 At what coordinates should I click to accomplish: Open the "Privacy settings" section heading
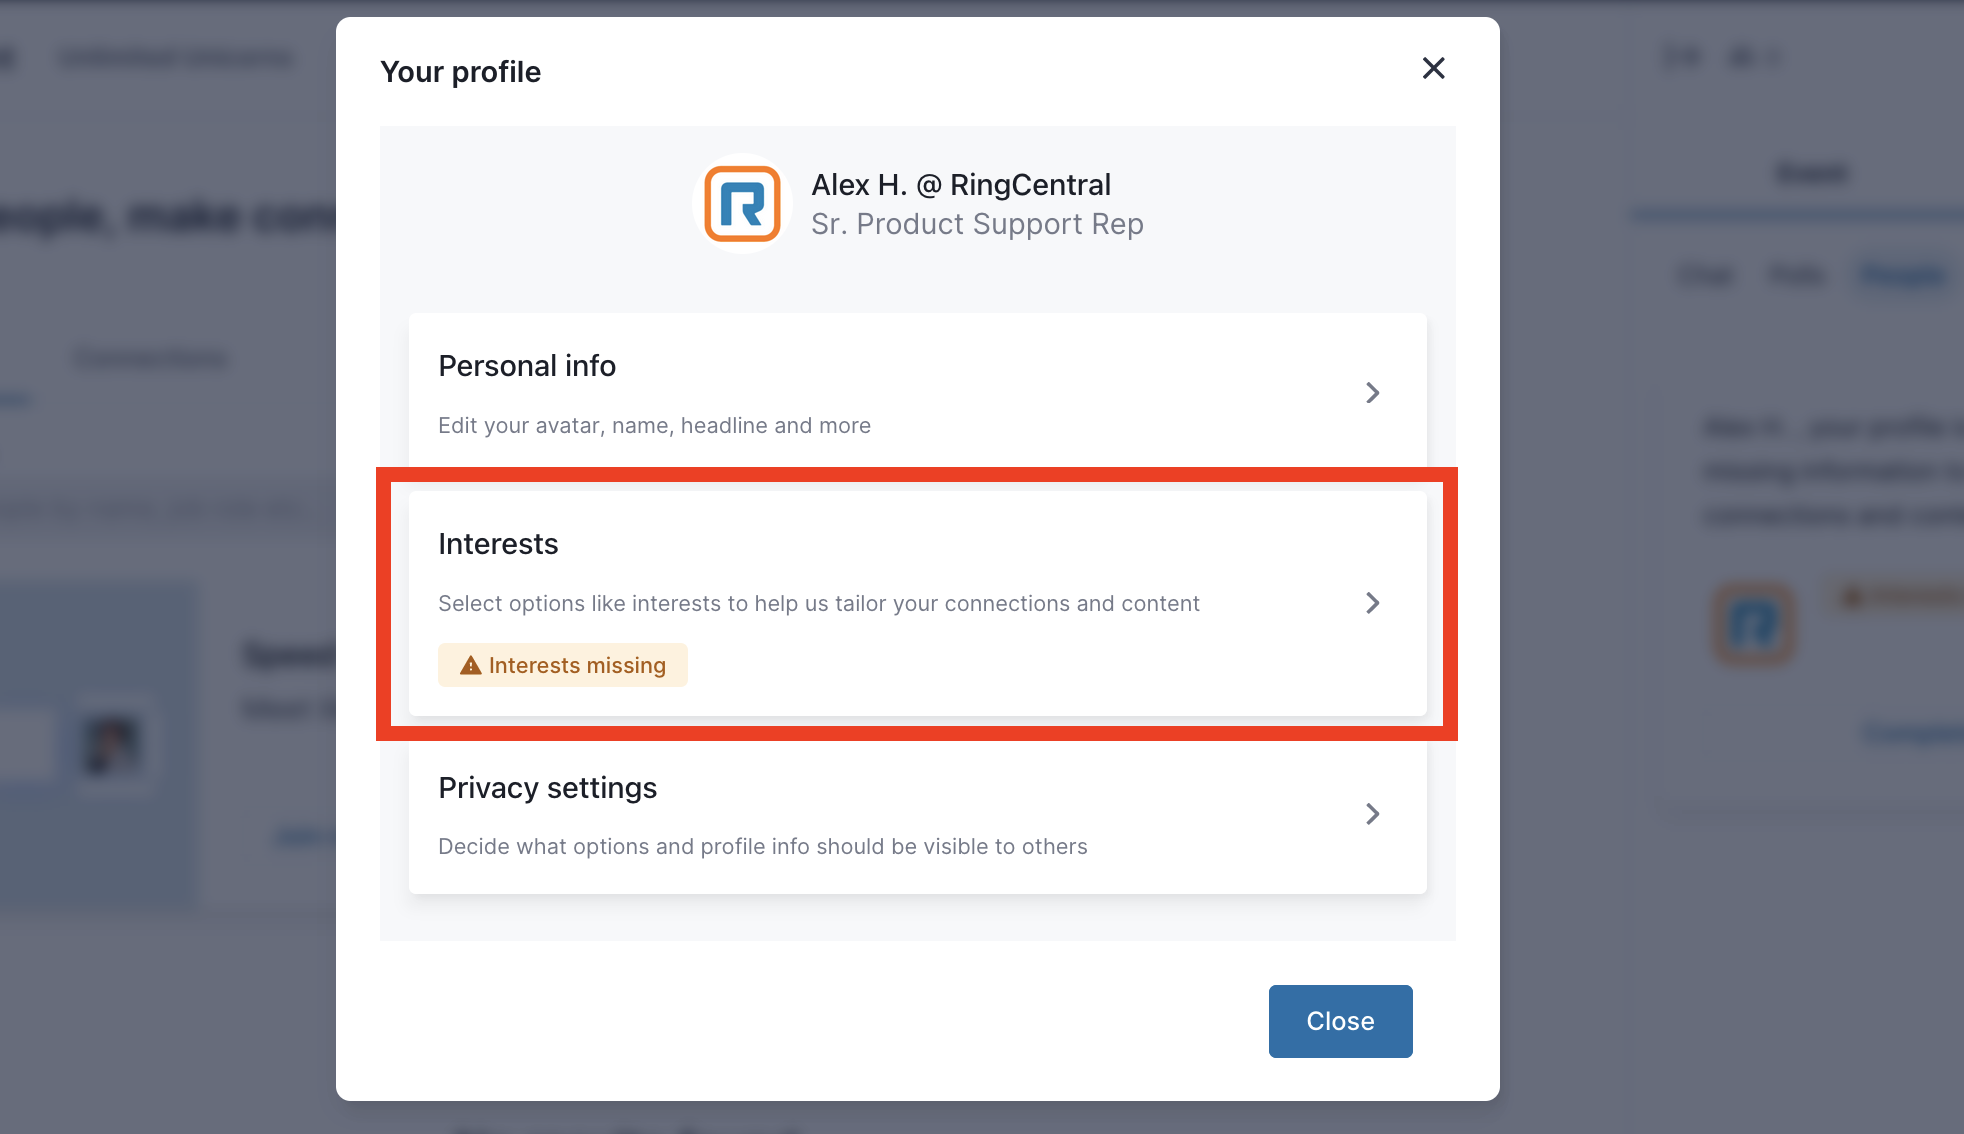[548, 788]
